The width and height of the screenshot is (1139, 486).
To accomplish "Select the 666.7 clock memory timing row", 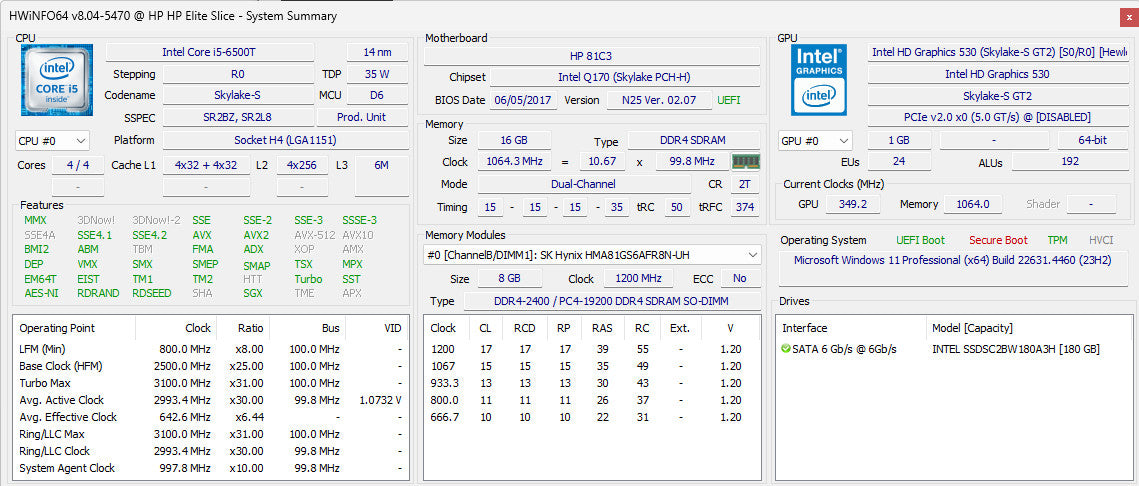I will [592, 417].
